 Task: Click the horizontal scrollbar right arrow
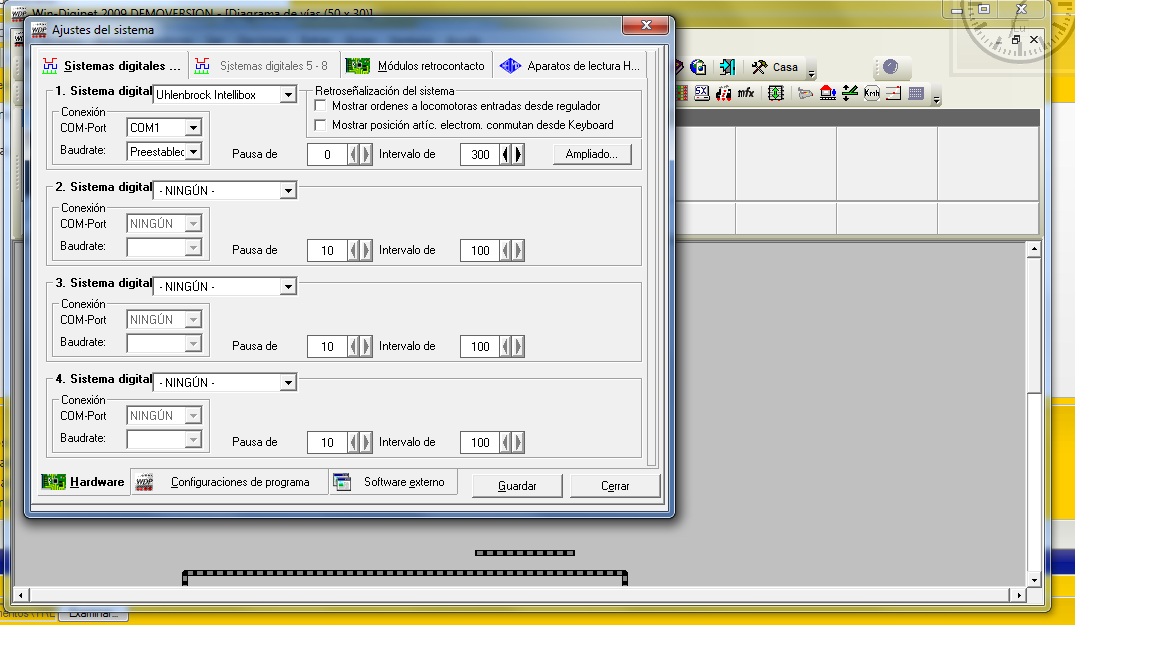pos(1018,595)
